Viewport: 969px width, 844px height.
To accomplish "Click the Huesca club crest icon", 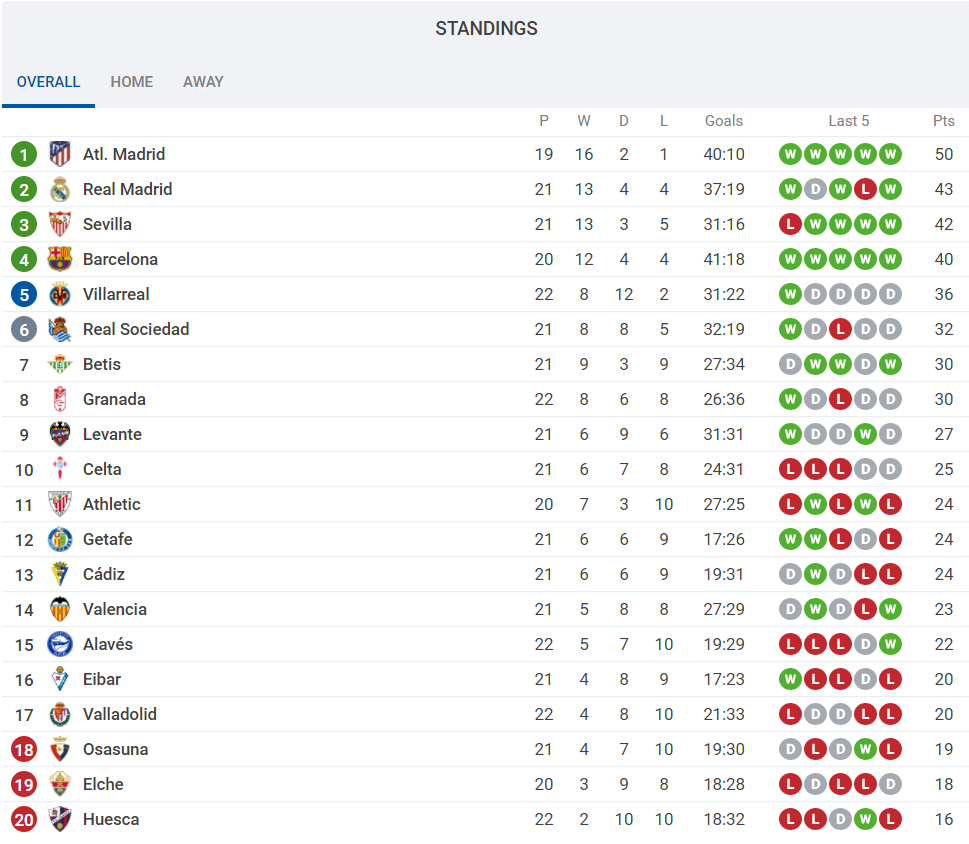I will [x=60, y=819].
